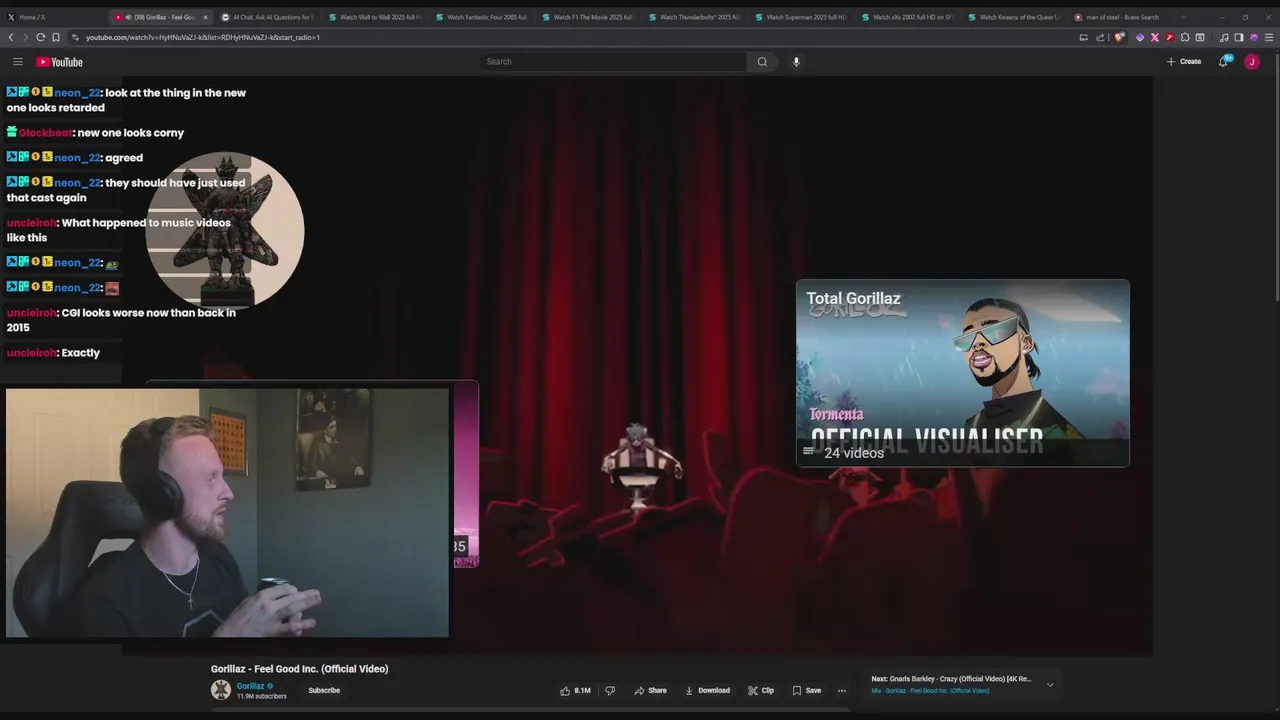Open the Brave profile avatar in toolbar

point(1253,37)
